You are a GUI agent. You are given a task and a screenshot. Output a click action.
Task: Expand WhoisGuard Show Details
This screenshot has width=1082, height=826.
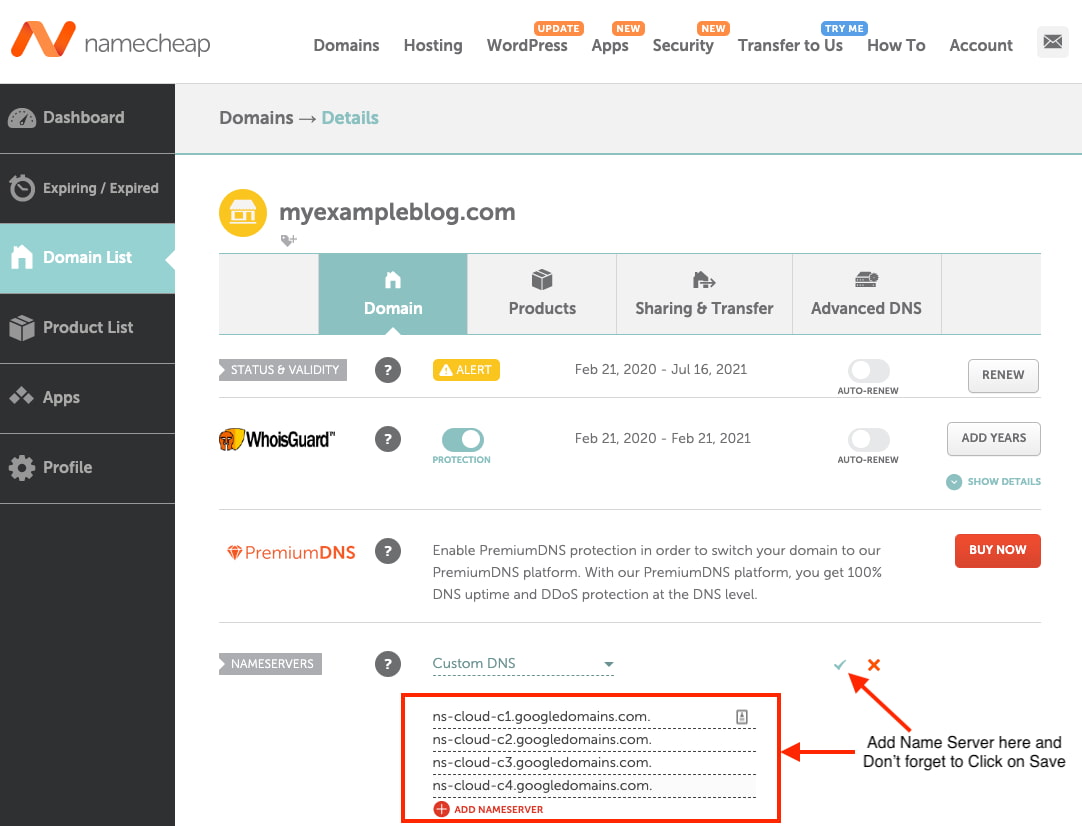tap(994, 482)
